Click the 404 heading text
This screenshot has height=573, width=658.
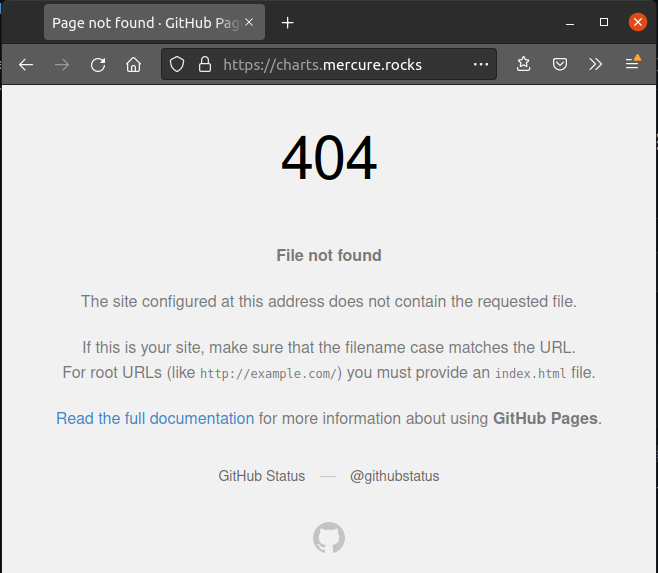tap(329, 157)
